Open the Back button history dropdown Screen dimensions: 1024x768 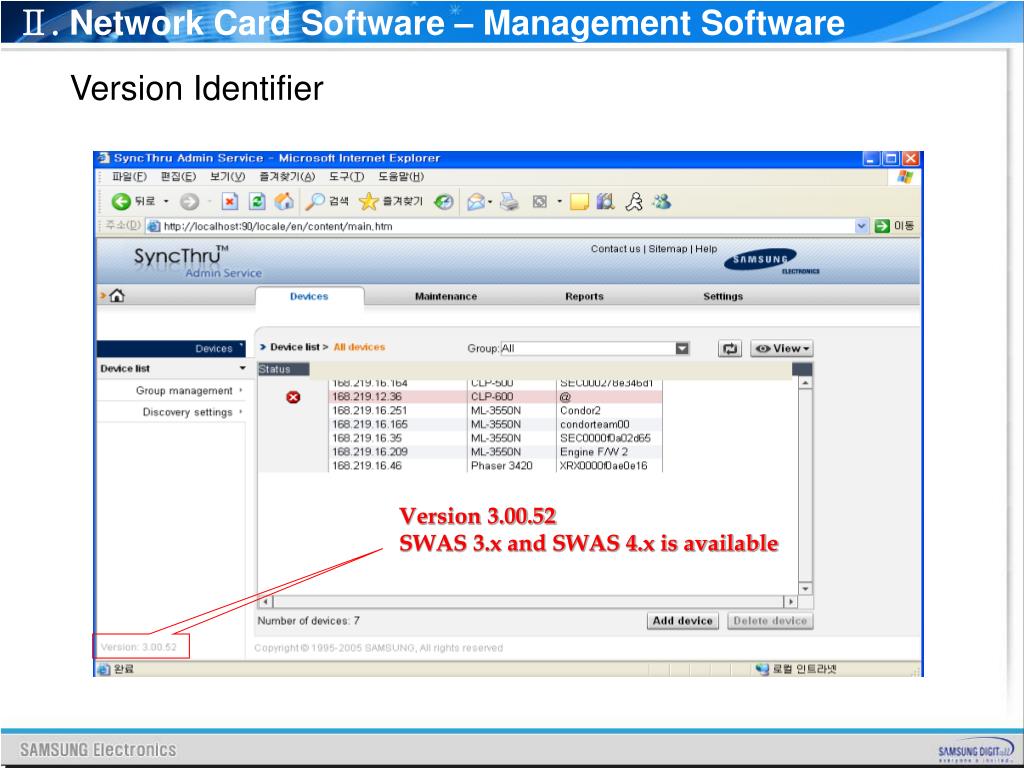coord(166,202)
